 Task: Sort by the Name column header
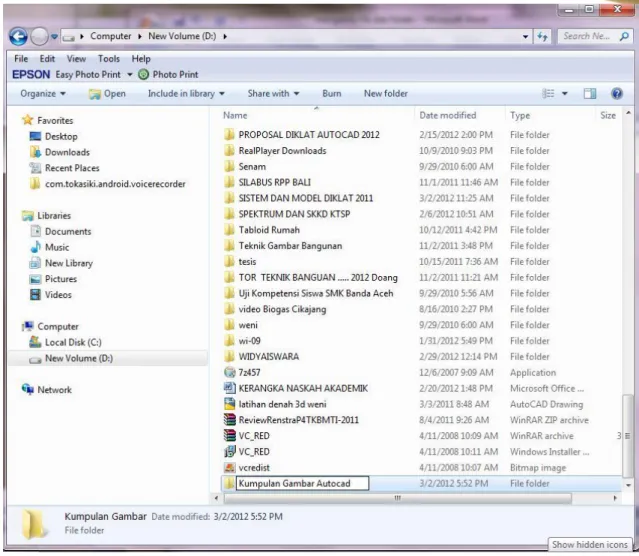(x=235, y=115)
